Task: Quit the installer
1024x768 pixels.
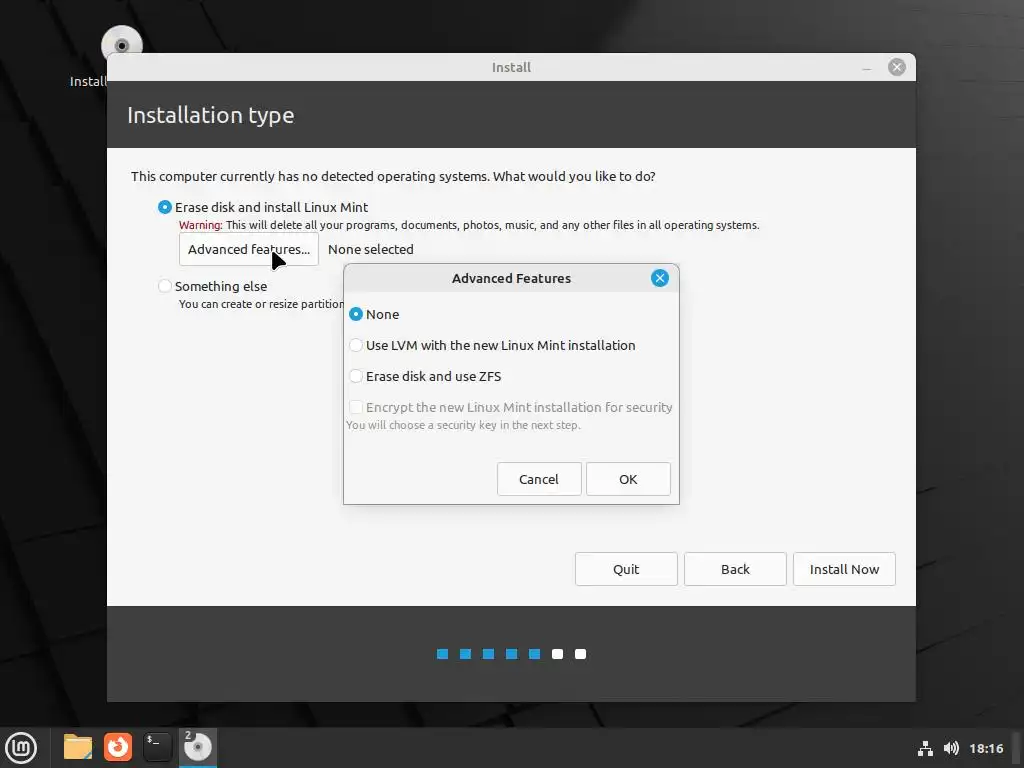Action: click(x=626, y=569)
